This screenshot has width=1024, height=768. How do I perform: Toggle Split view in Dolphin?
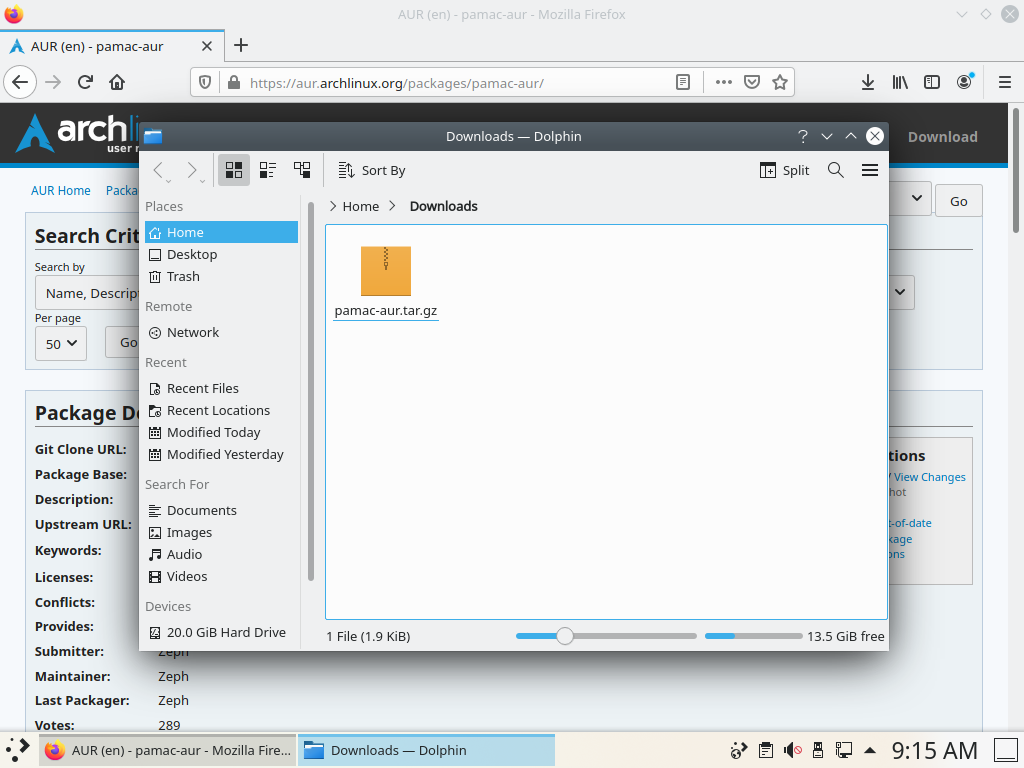tap(784, 170)
